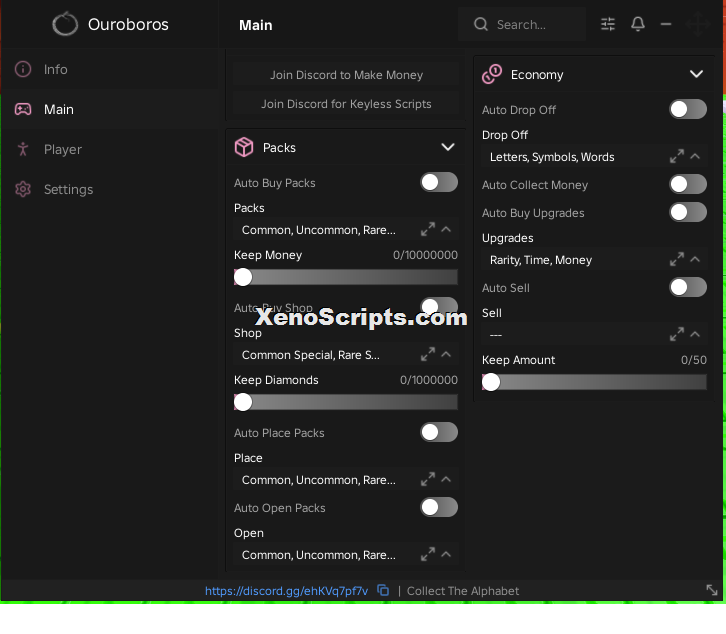Collapse the Packs section chevron
Viewport: 726px width, 634px height.
(448, 147)
